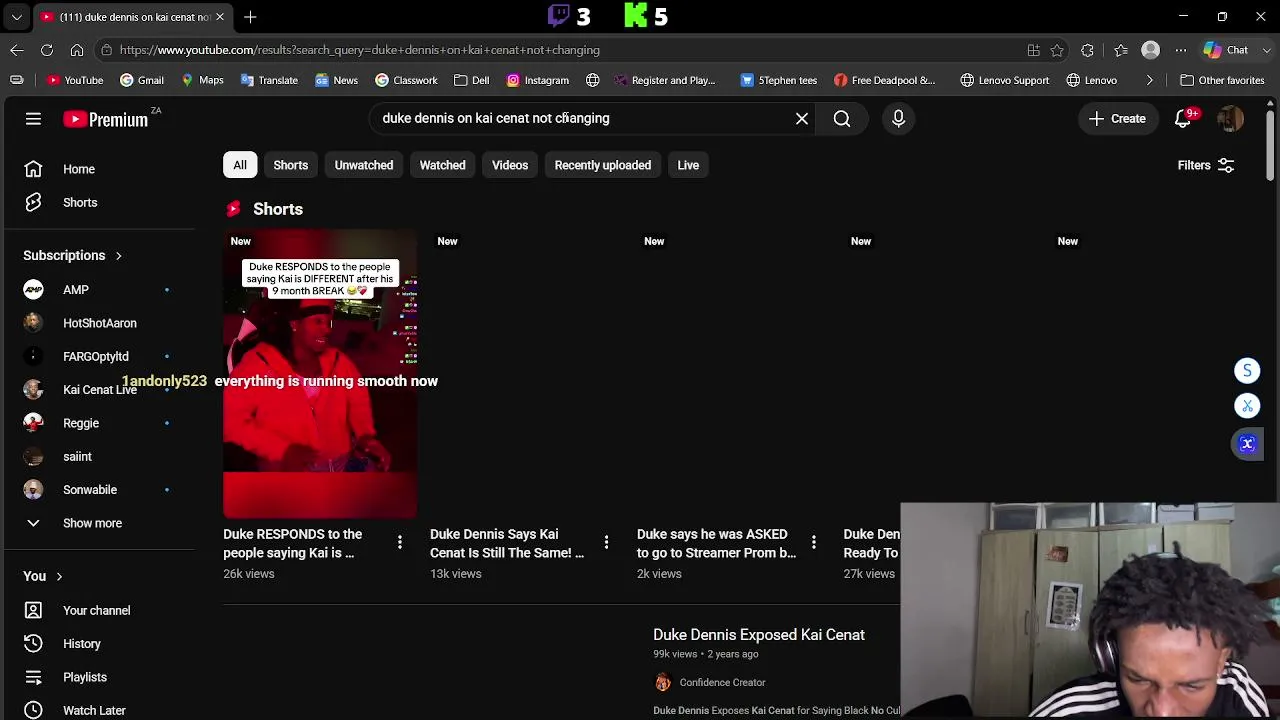Image resolution: width=1280 pixels, height=720 pixels.
Task: Open the Lenovo Support bookmark
Action: point(1004,80)
